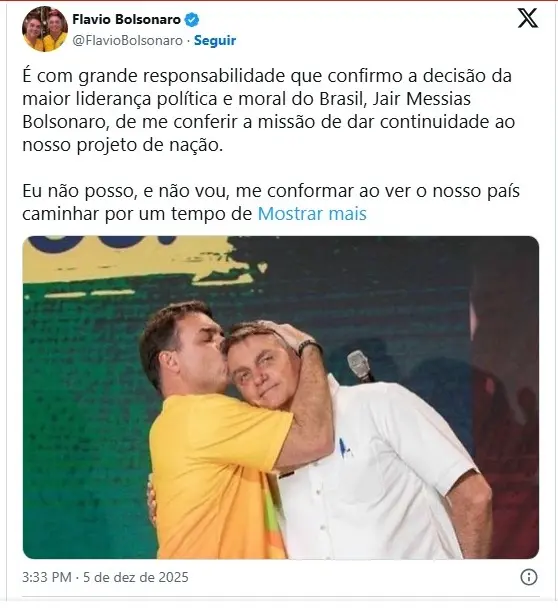This screenshot has width=558, height=609.
Task: Click the date 5 de dez de 2025
Action: [136, 577]
